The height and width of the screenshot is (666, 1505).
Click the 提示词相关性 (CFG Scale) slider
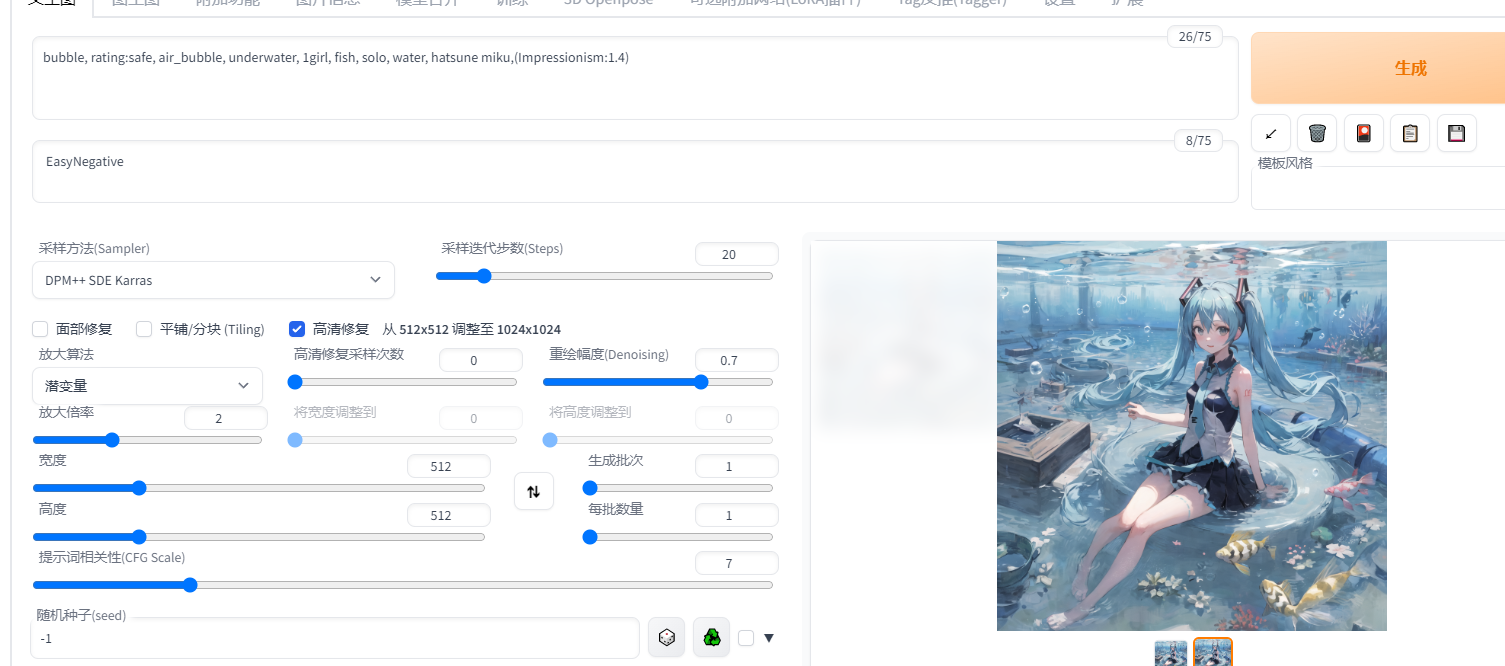tap(403, 585)
